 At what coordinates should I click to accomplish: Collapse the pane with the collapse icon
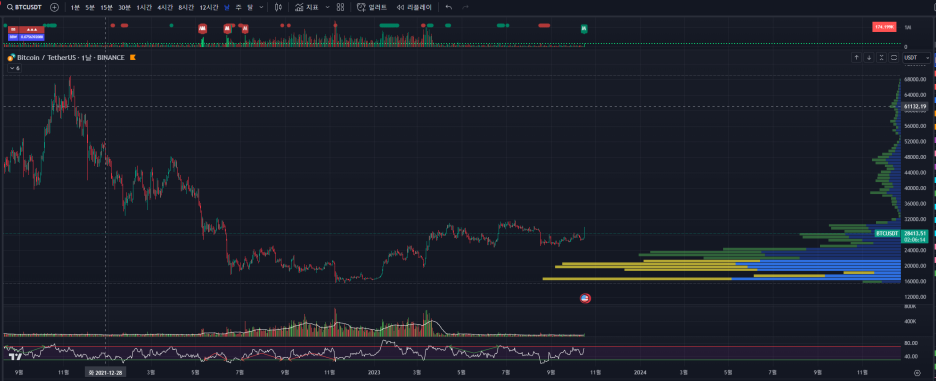tap(881, 57)
